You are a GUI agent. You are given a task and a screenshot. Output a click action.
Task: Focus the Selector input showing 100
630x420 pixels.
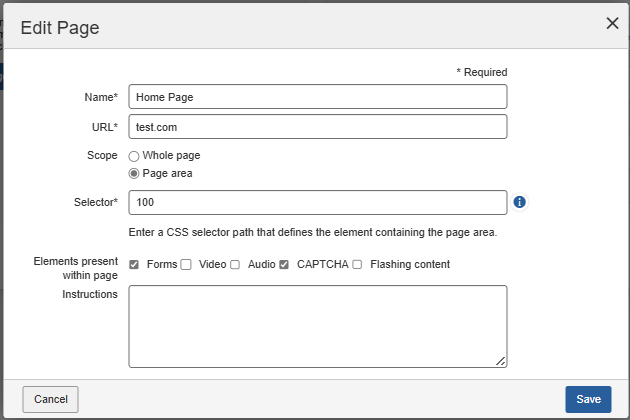[x=318, y=202]
